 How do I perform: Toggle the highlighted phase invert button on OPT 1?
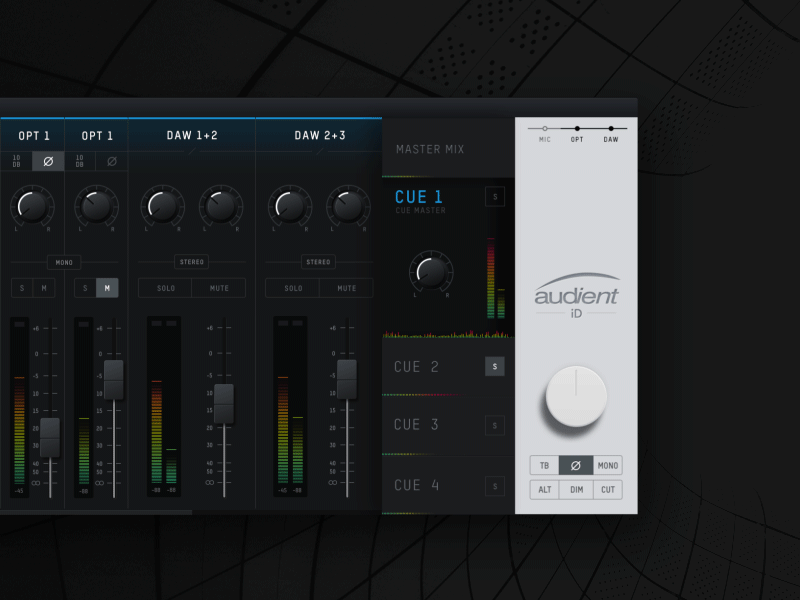[48, 161]
